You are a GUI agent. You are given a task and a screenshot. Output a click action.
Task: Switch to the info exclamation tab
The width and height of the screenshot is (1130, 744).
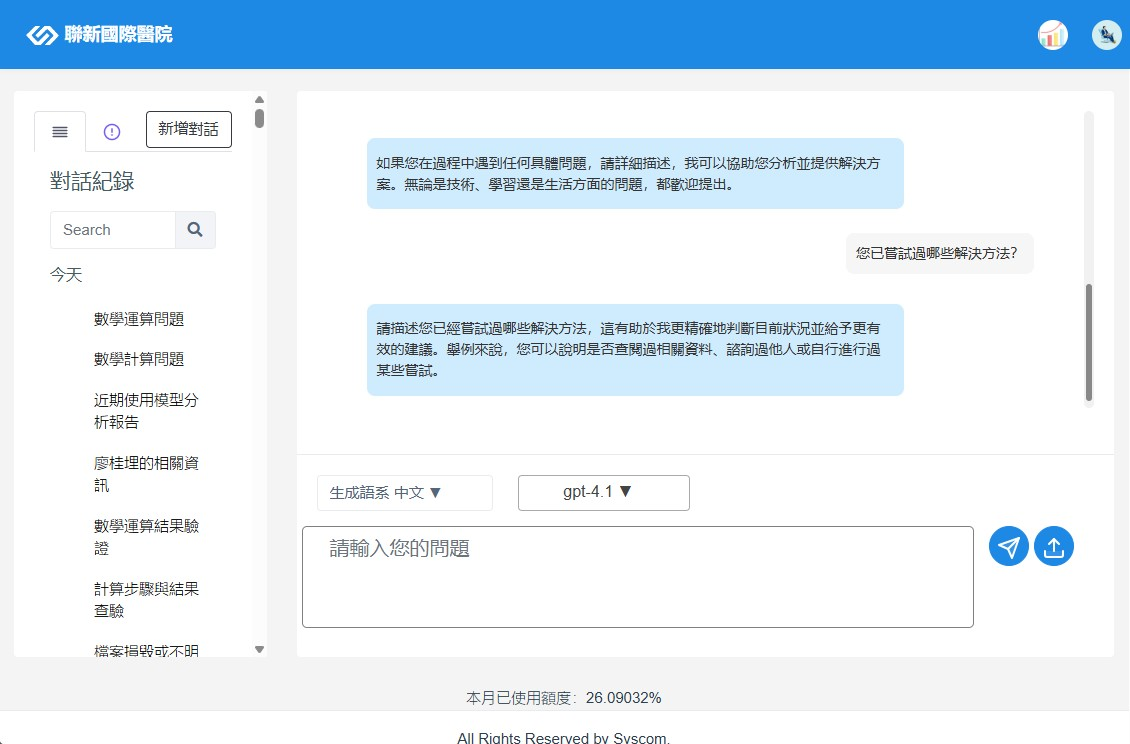112,132
